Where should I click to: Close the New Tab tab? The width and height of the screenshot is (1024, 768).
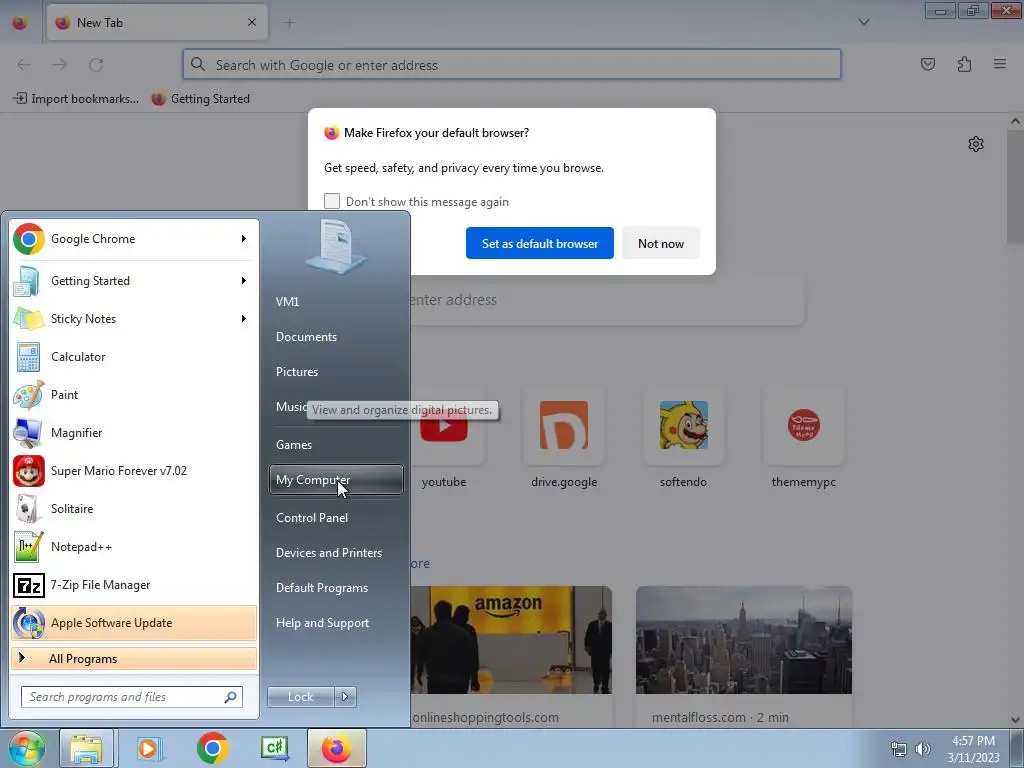[x=252, y=22]
